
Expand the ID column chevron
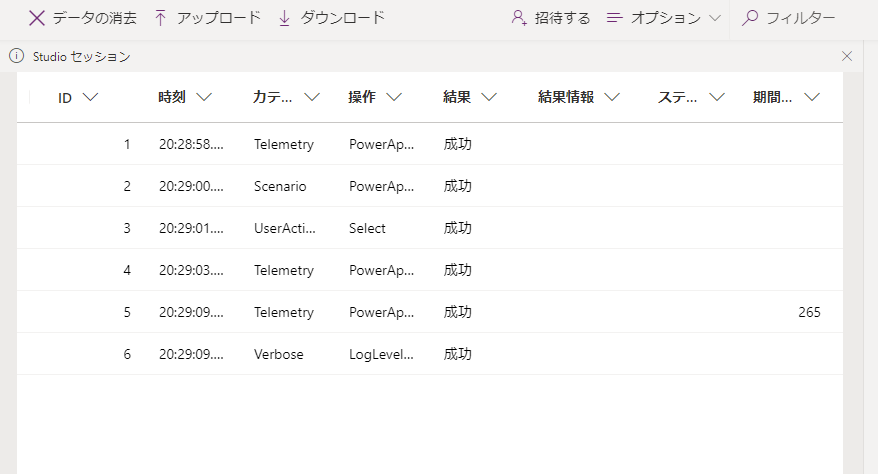[x=90, y=97]
